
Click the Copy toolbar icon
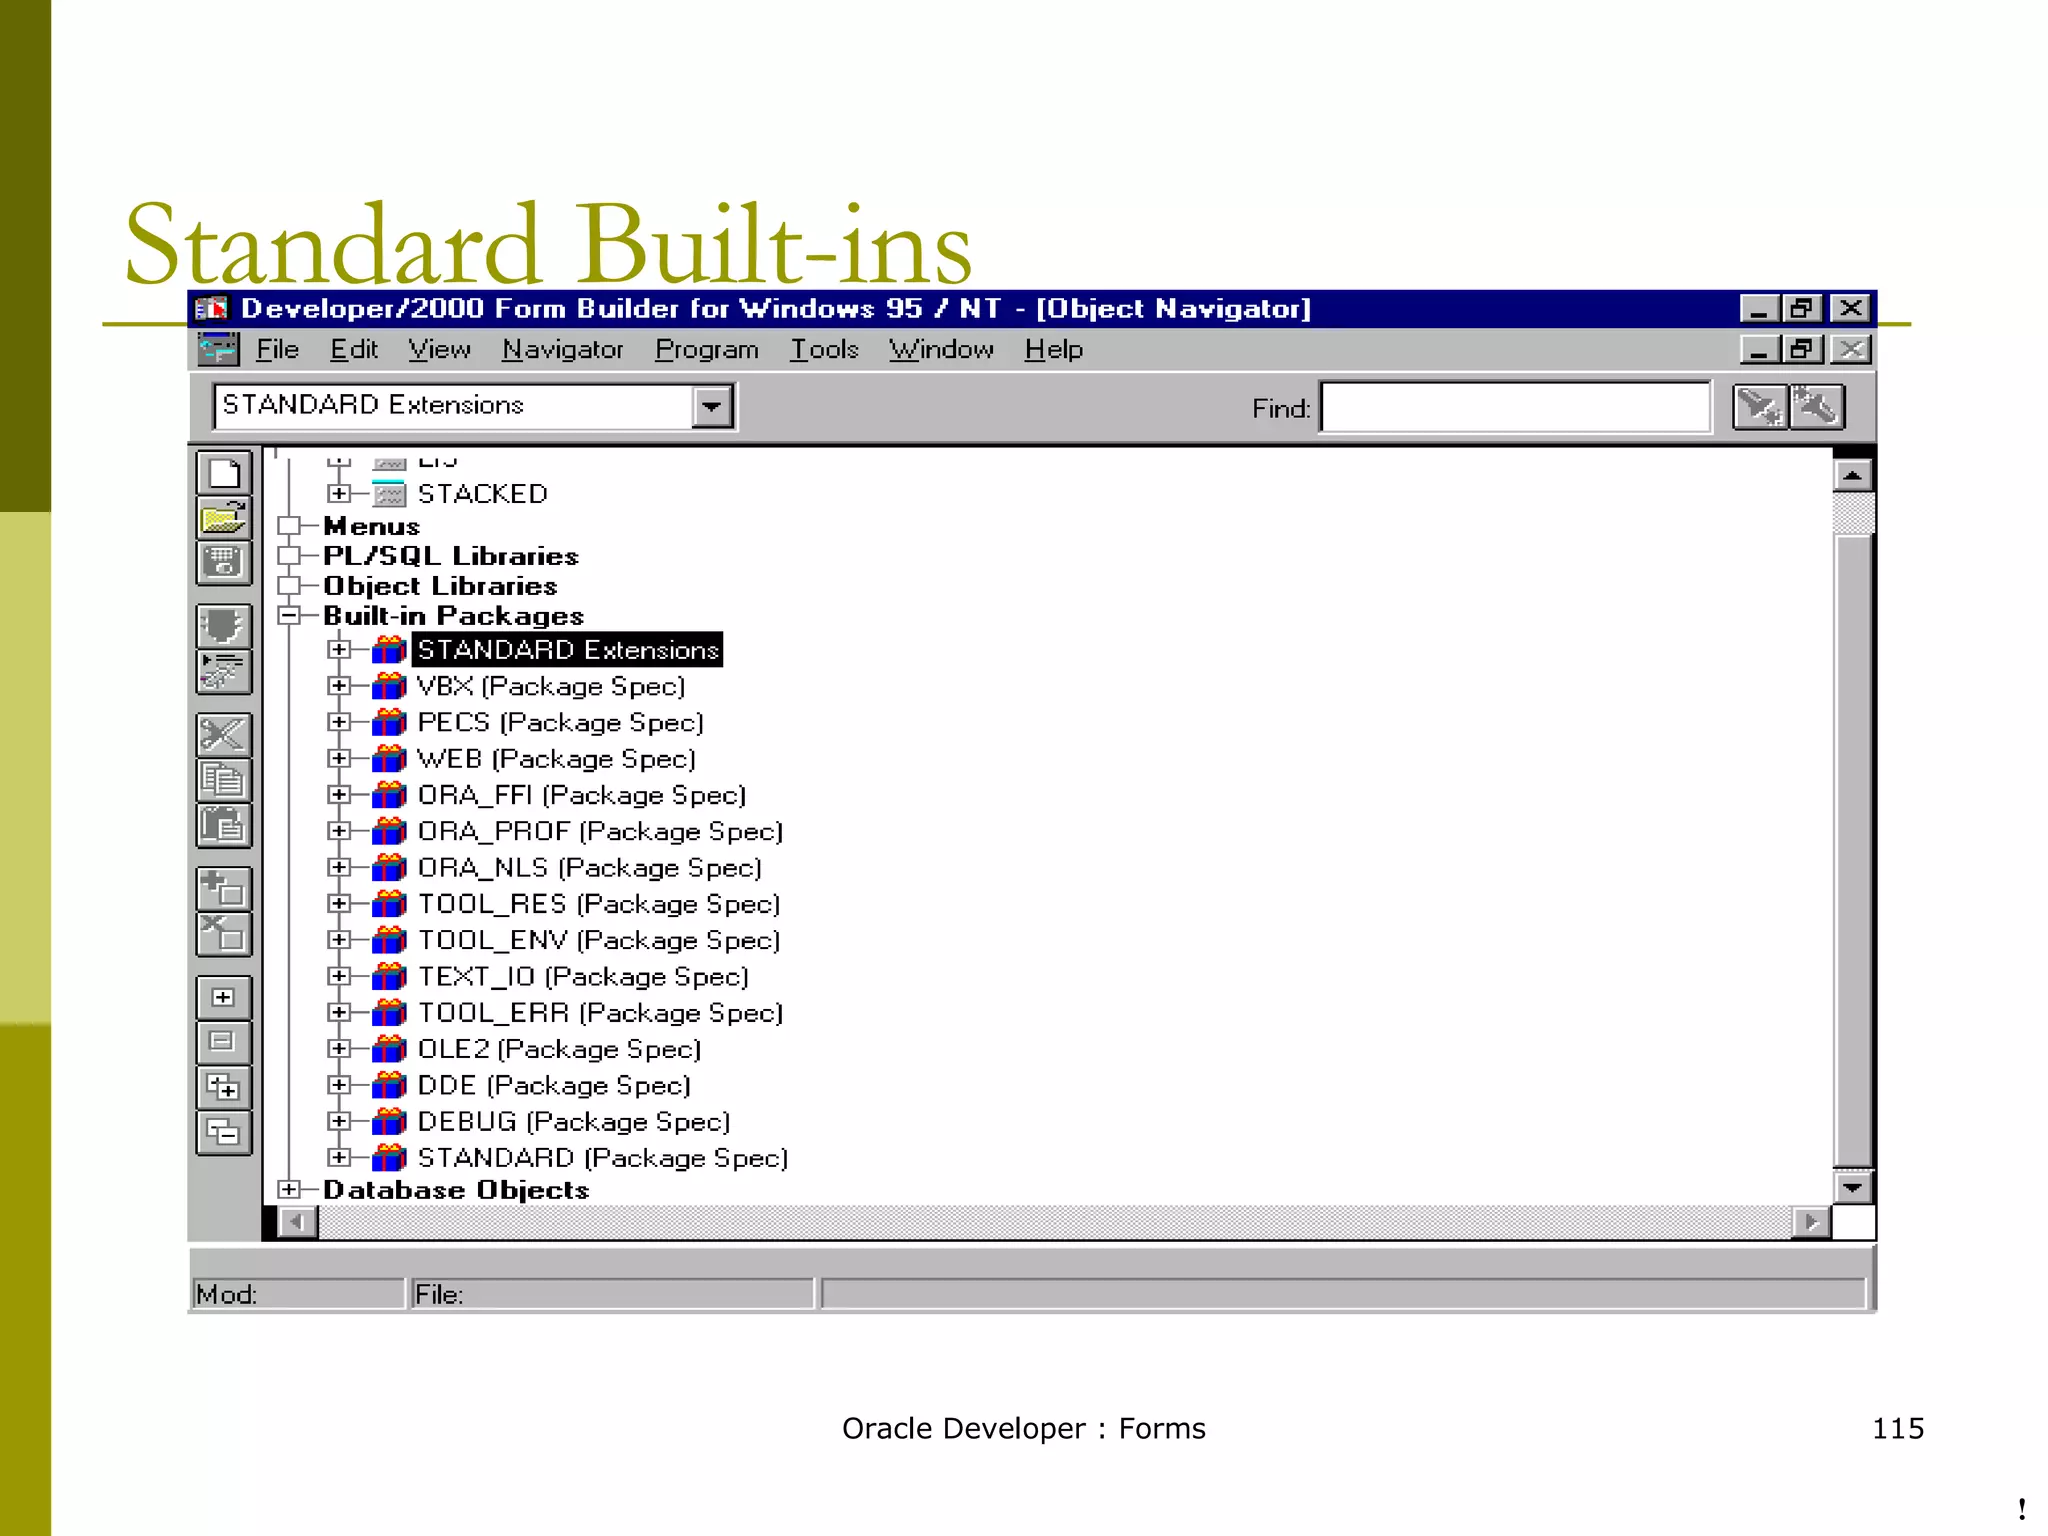(x=223, y=780)
